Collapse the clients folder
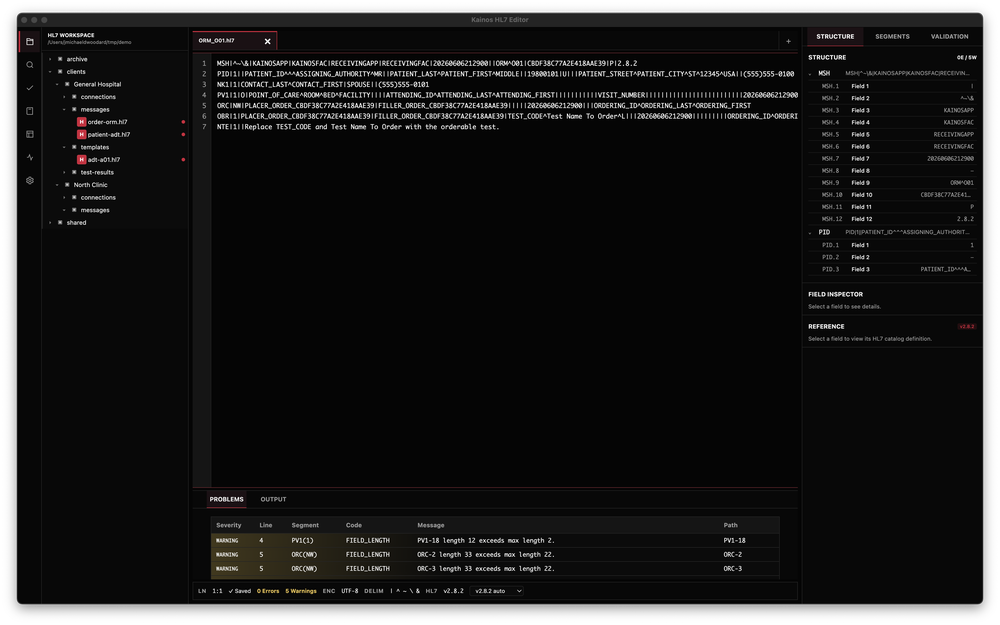 pyautogui.click(x=50, y=71)
